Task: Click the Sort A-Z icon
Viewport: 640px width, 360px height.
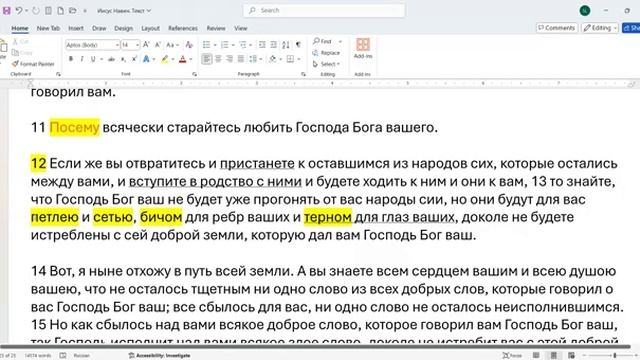Action: [x=286, y=45]
